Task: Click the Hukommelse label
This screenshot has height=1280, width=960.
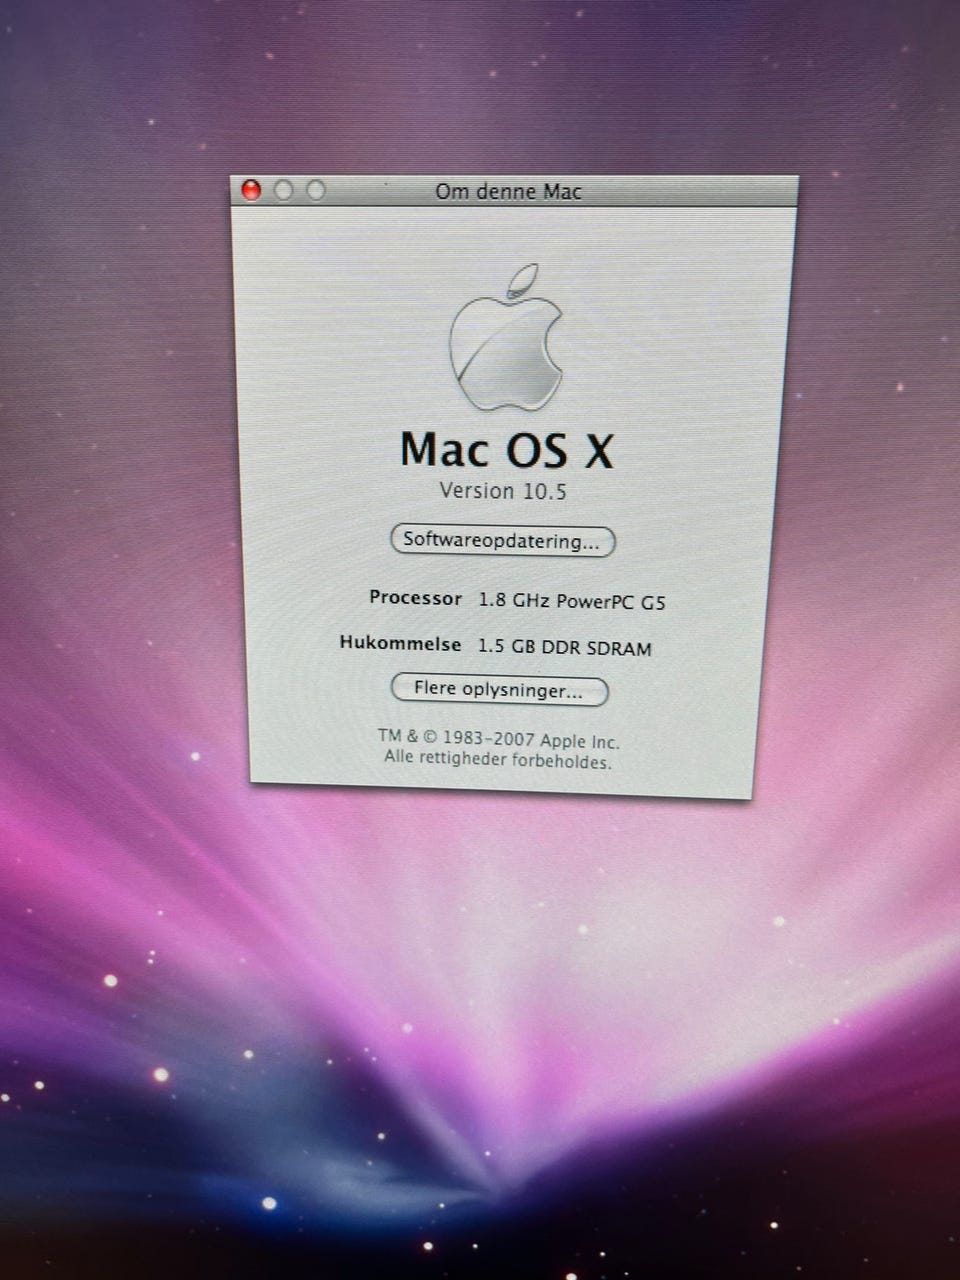Action: tap(400, 643)
